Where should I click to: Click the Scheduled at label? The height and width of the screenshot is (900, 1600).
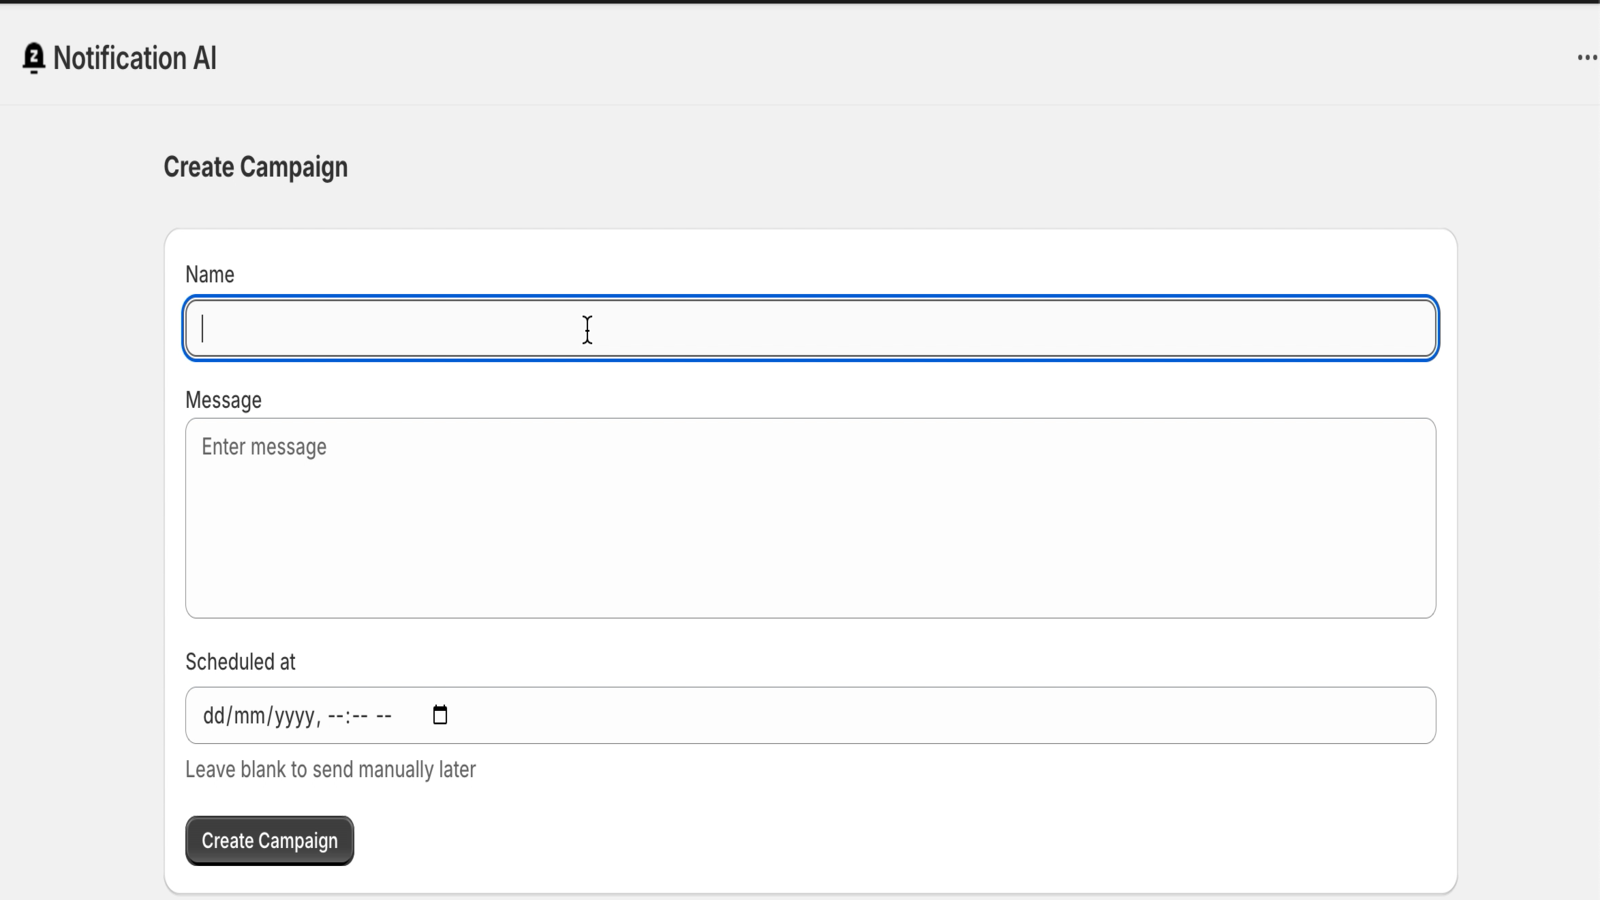(x=240, y=662)
